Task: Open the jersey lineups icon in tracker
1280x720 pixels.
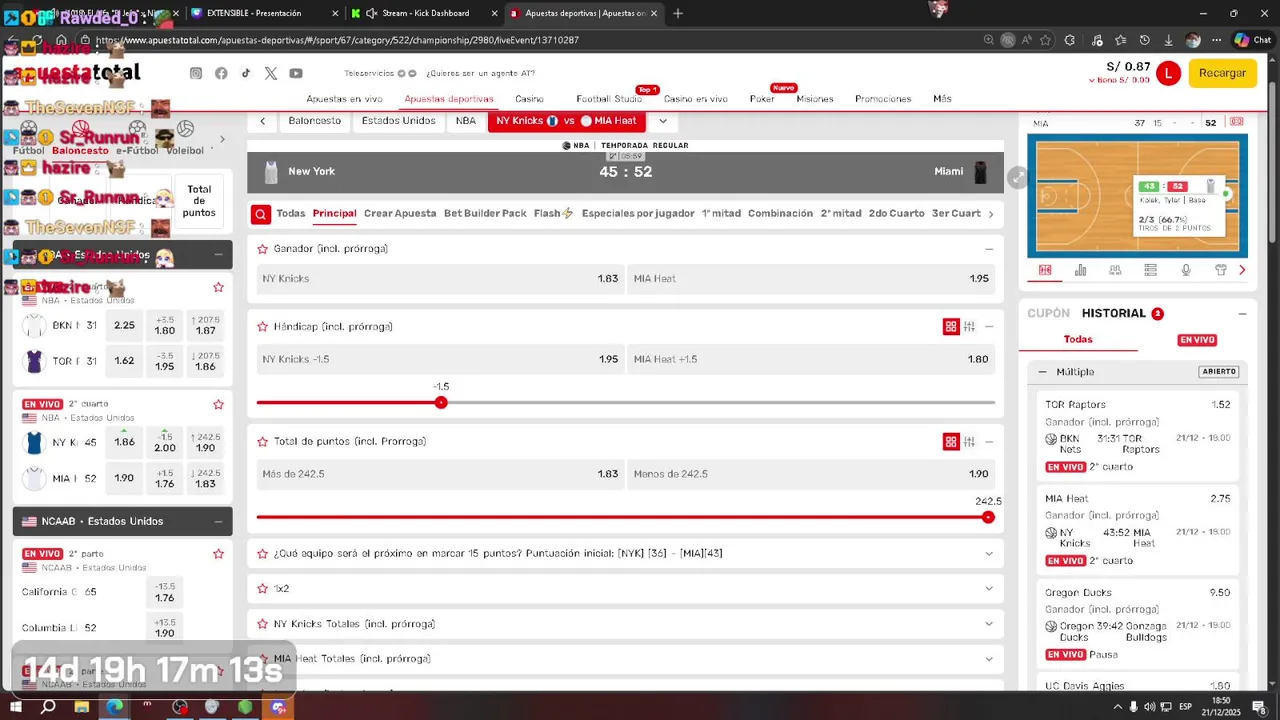Action: (x=1221, y=270)
